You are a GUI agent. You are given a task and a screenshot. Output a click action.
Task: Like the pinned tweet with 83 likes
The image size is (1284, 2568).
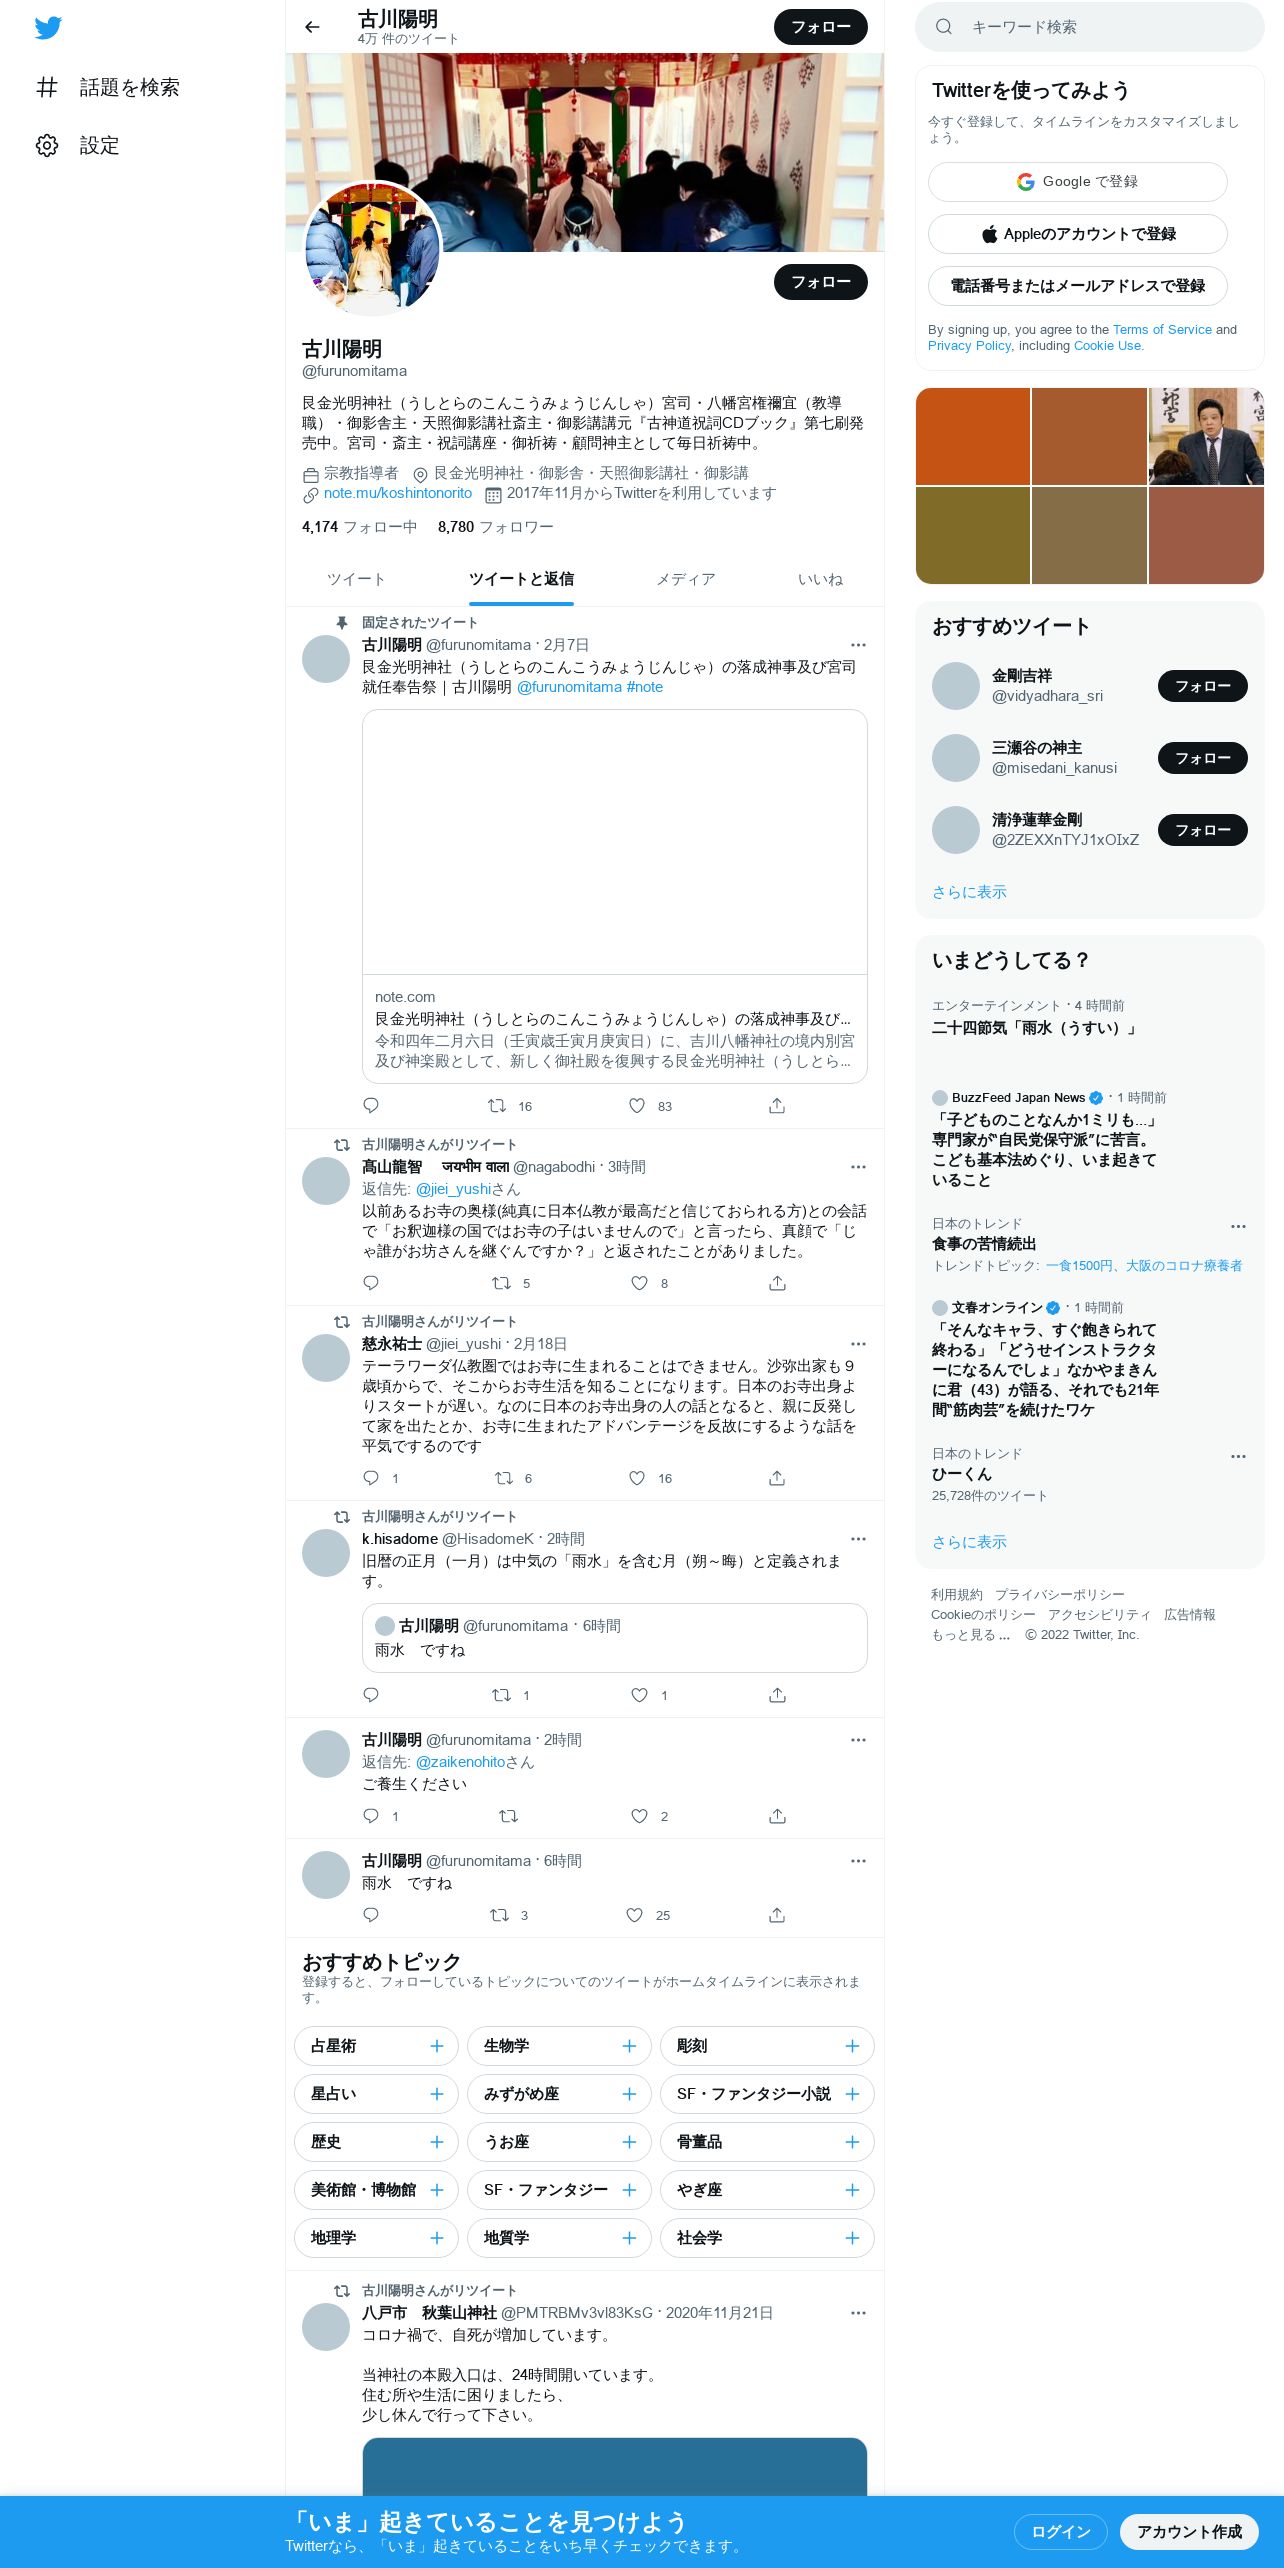point(650,1106)
